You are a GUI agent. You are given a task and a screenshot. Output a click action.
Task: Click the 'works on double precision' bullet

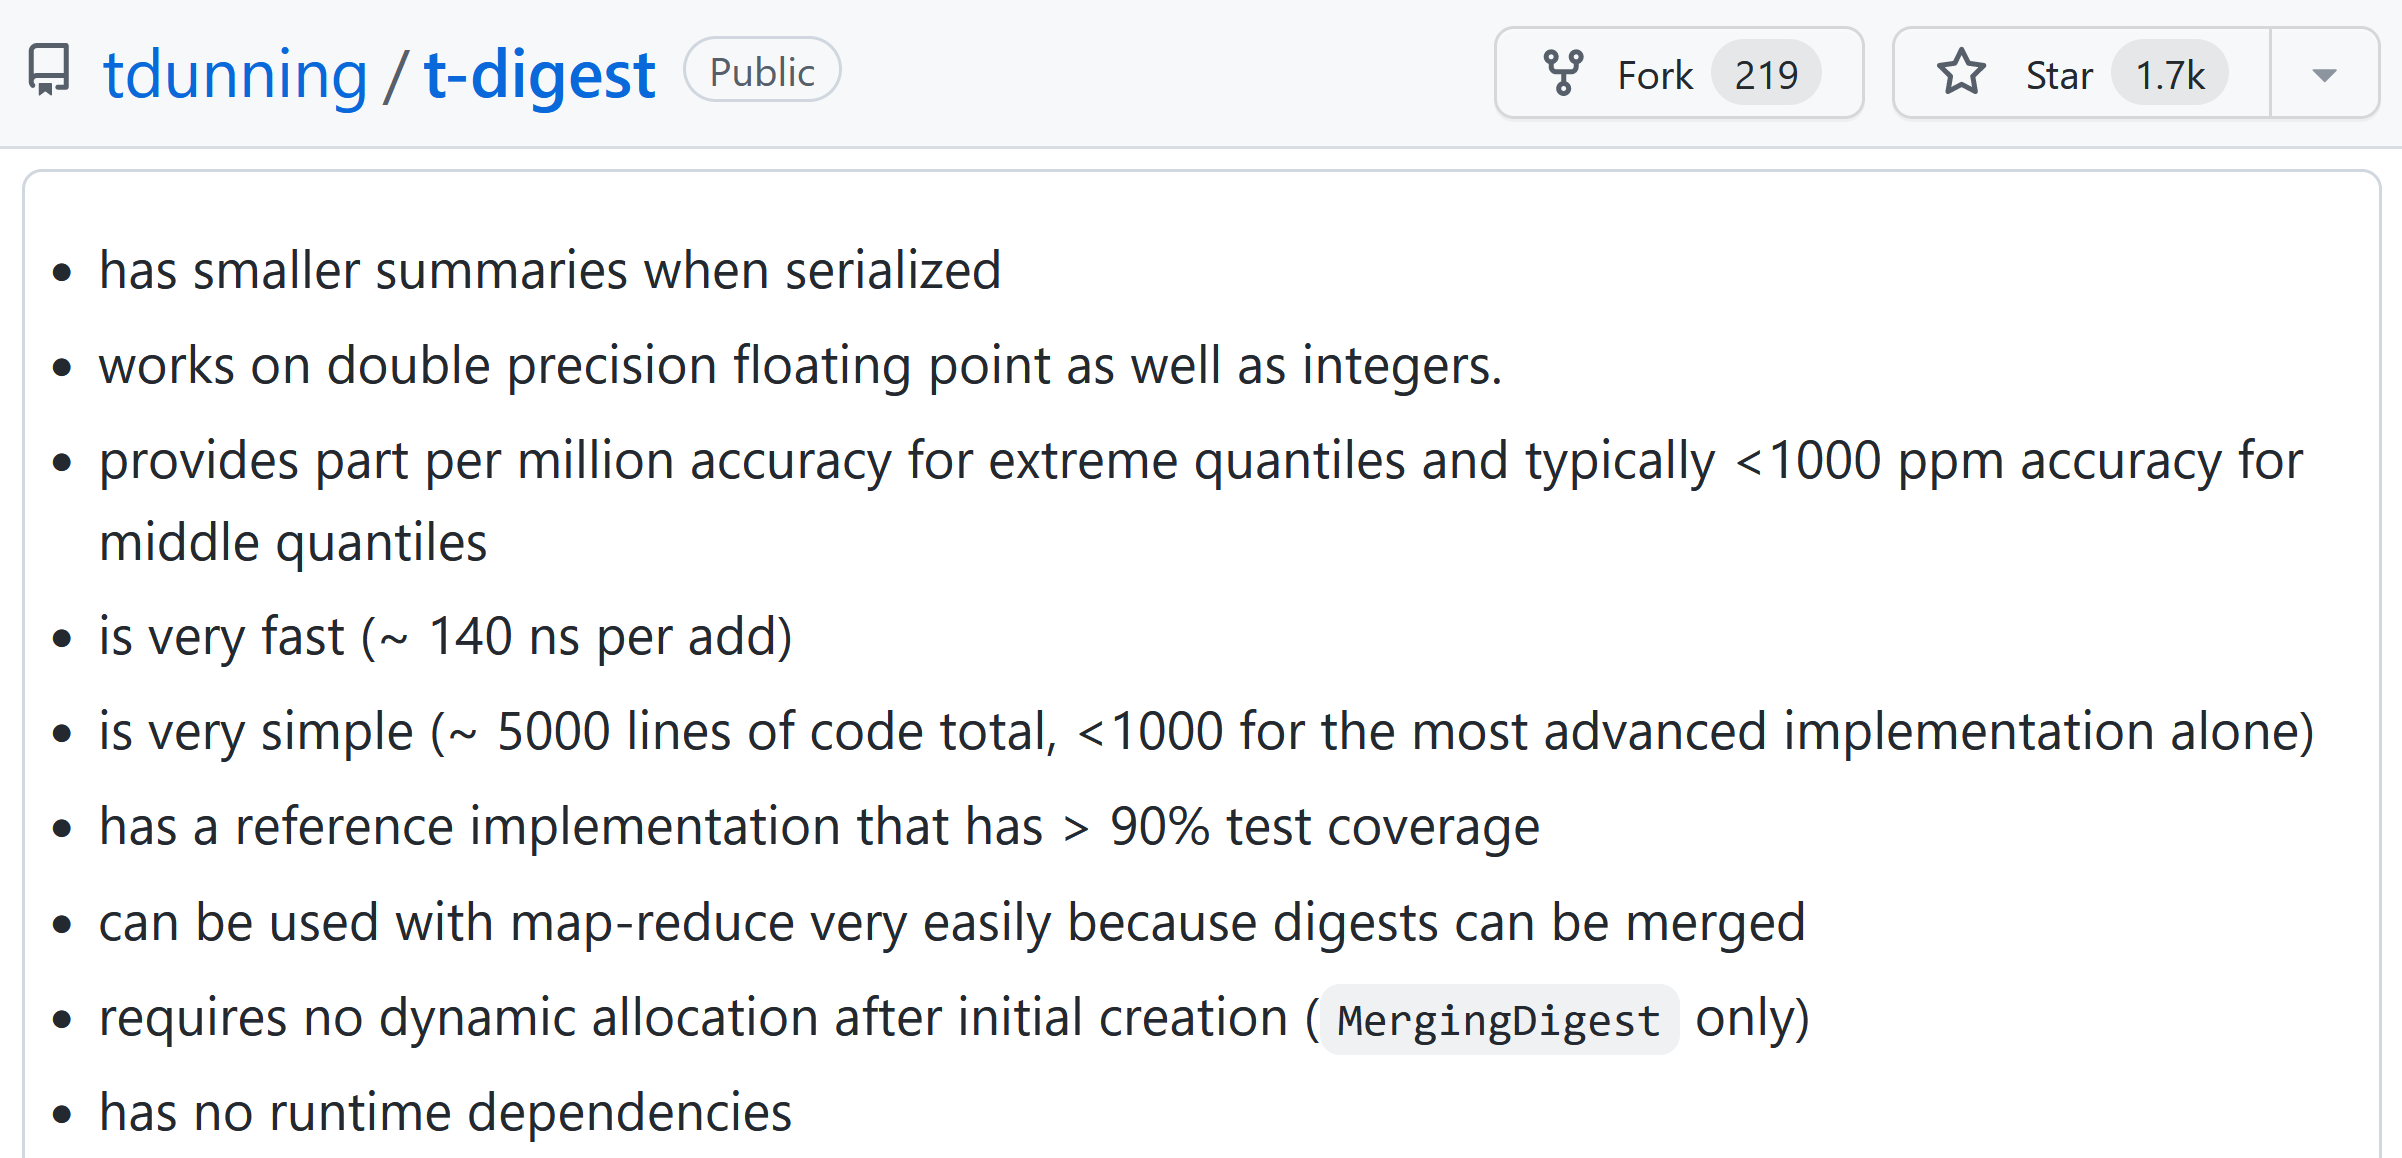(x=801, y=366)
